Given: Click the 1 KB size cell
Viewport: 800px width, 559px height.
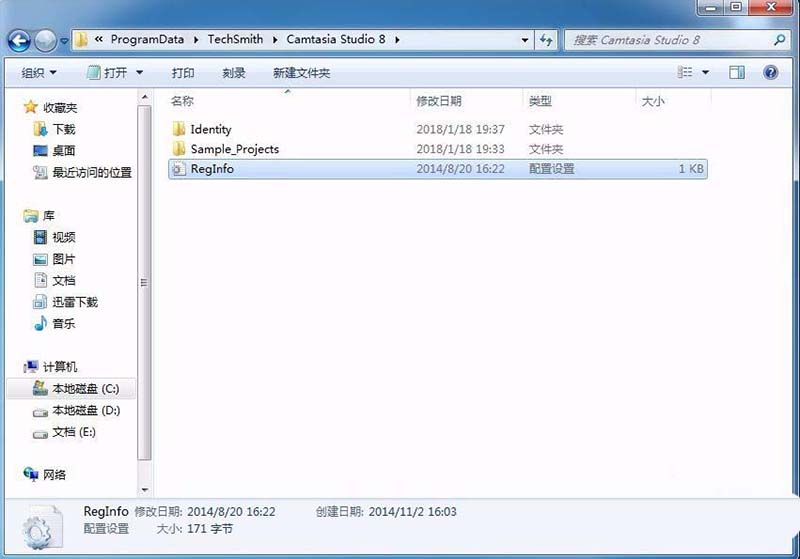Looking at the screenshot, I should coord(691,169).
